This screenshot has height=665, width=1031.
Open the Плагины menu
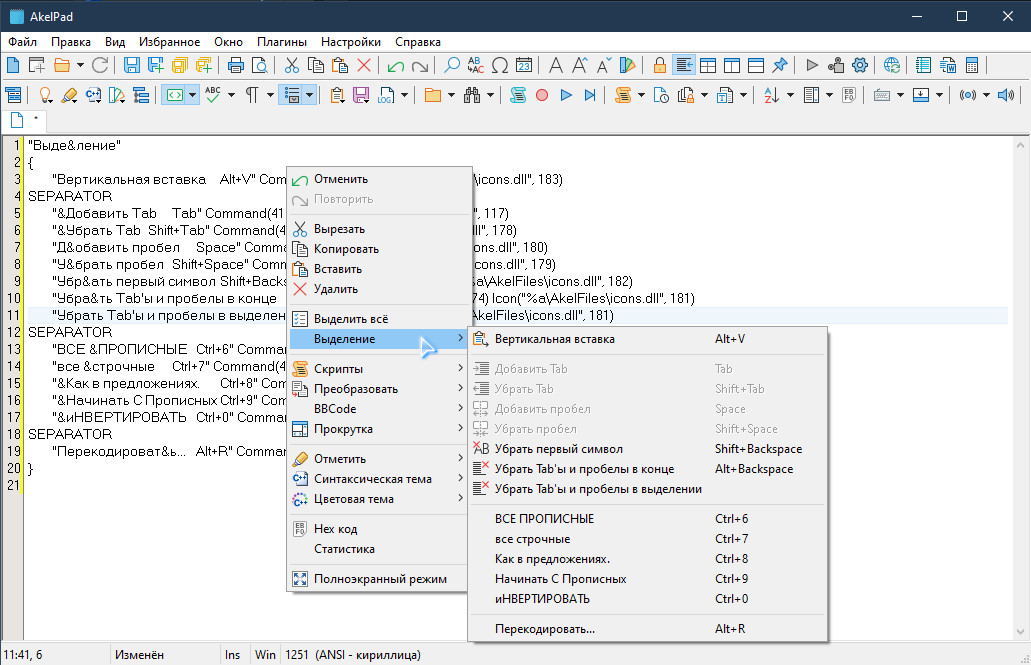coord(281,42)
